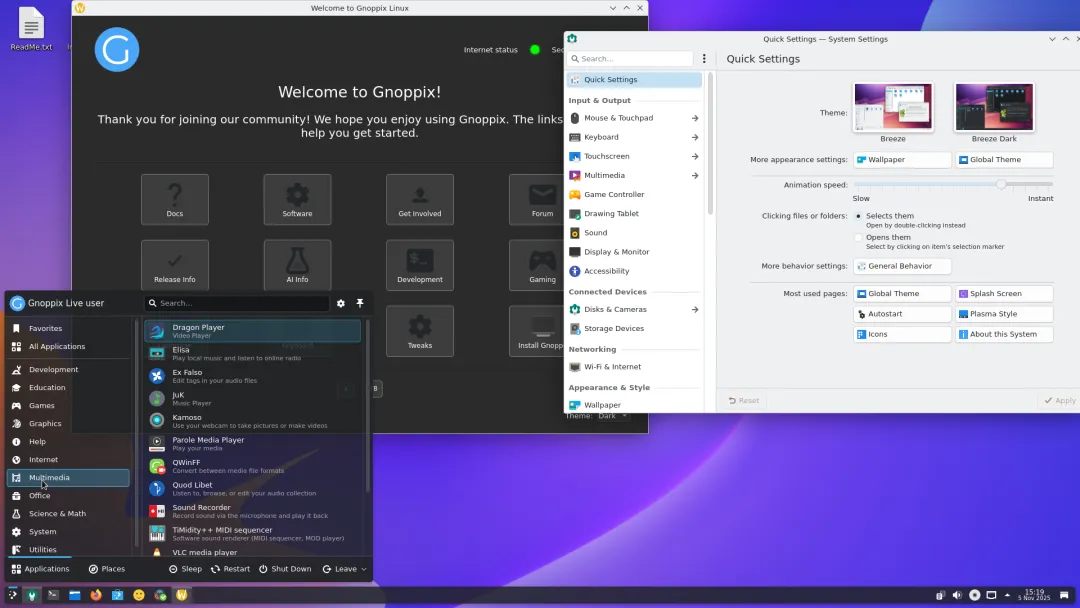This screenshot has height=608, width=1080.
Task: Launch Elisa music player
Action: click(252, 354)
